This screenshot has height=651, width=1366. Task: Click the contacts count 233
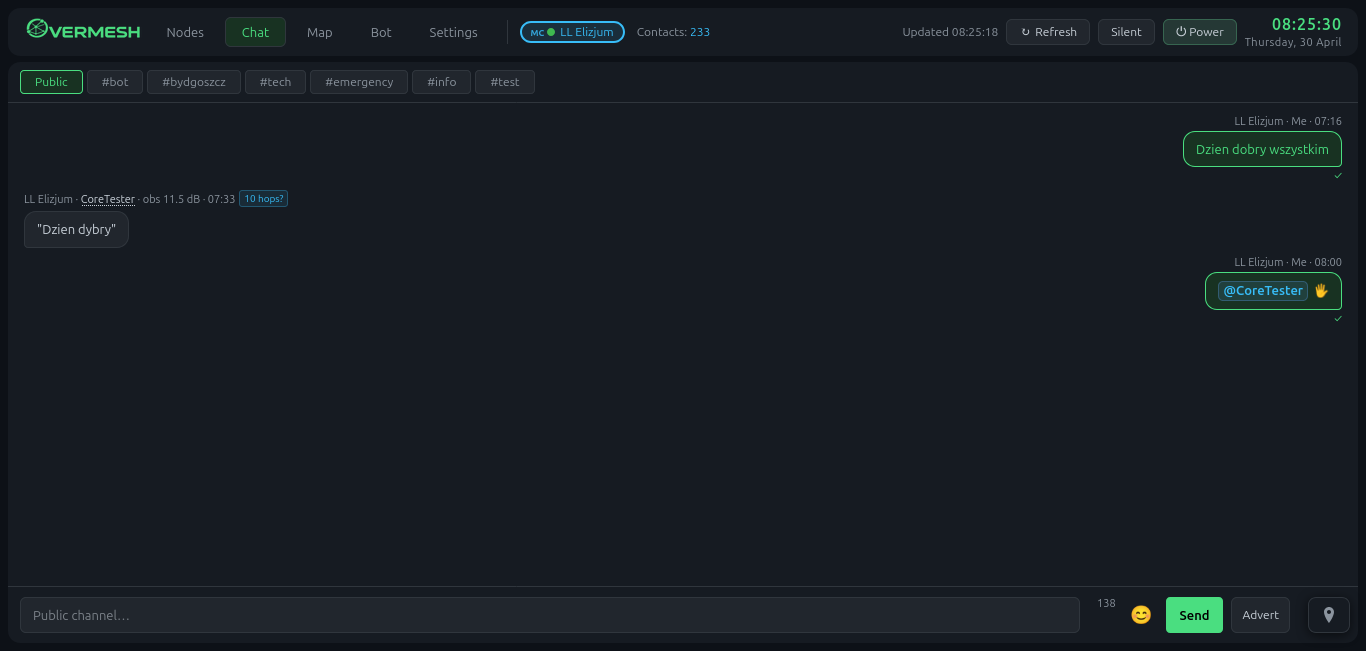coord(700,32)
